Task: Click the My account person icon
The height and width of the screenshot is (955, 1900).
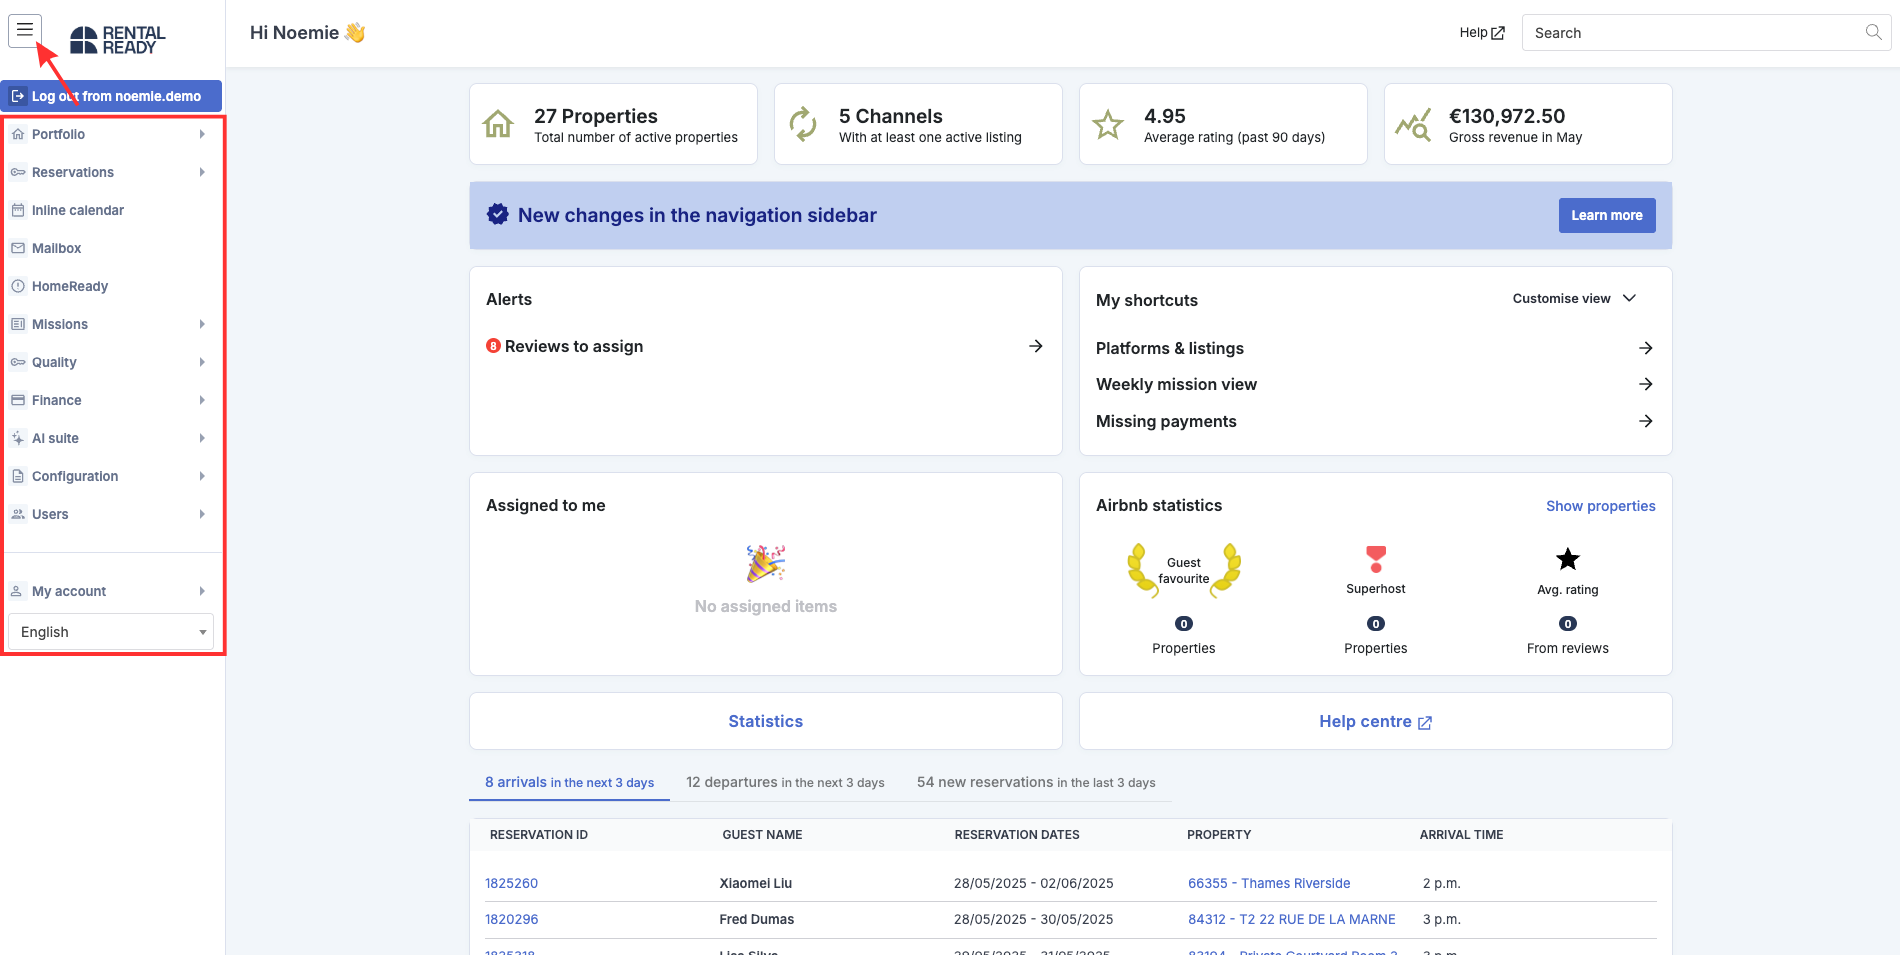Action: point(17,591)
